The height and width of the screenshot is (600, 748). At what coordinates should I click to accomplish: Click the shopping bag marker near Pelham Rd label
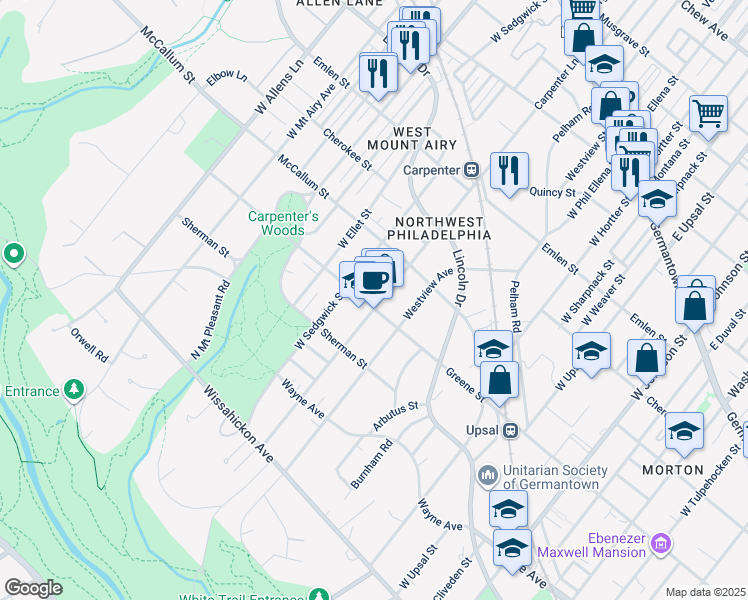tap(610, 106)
